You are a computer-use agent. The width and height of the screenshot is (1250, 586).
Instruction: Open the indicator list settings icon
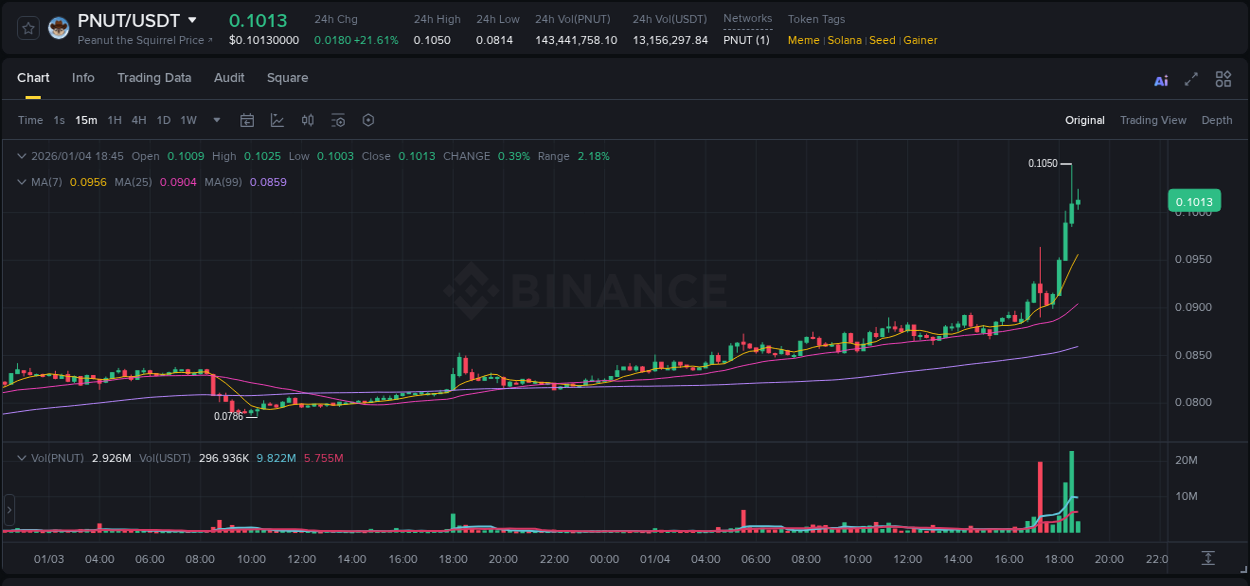pyautogui.click(x=338, y=120)
